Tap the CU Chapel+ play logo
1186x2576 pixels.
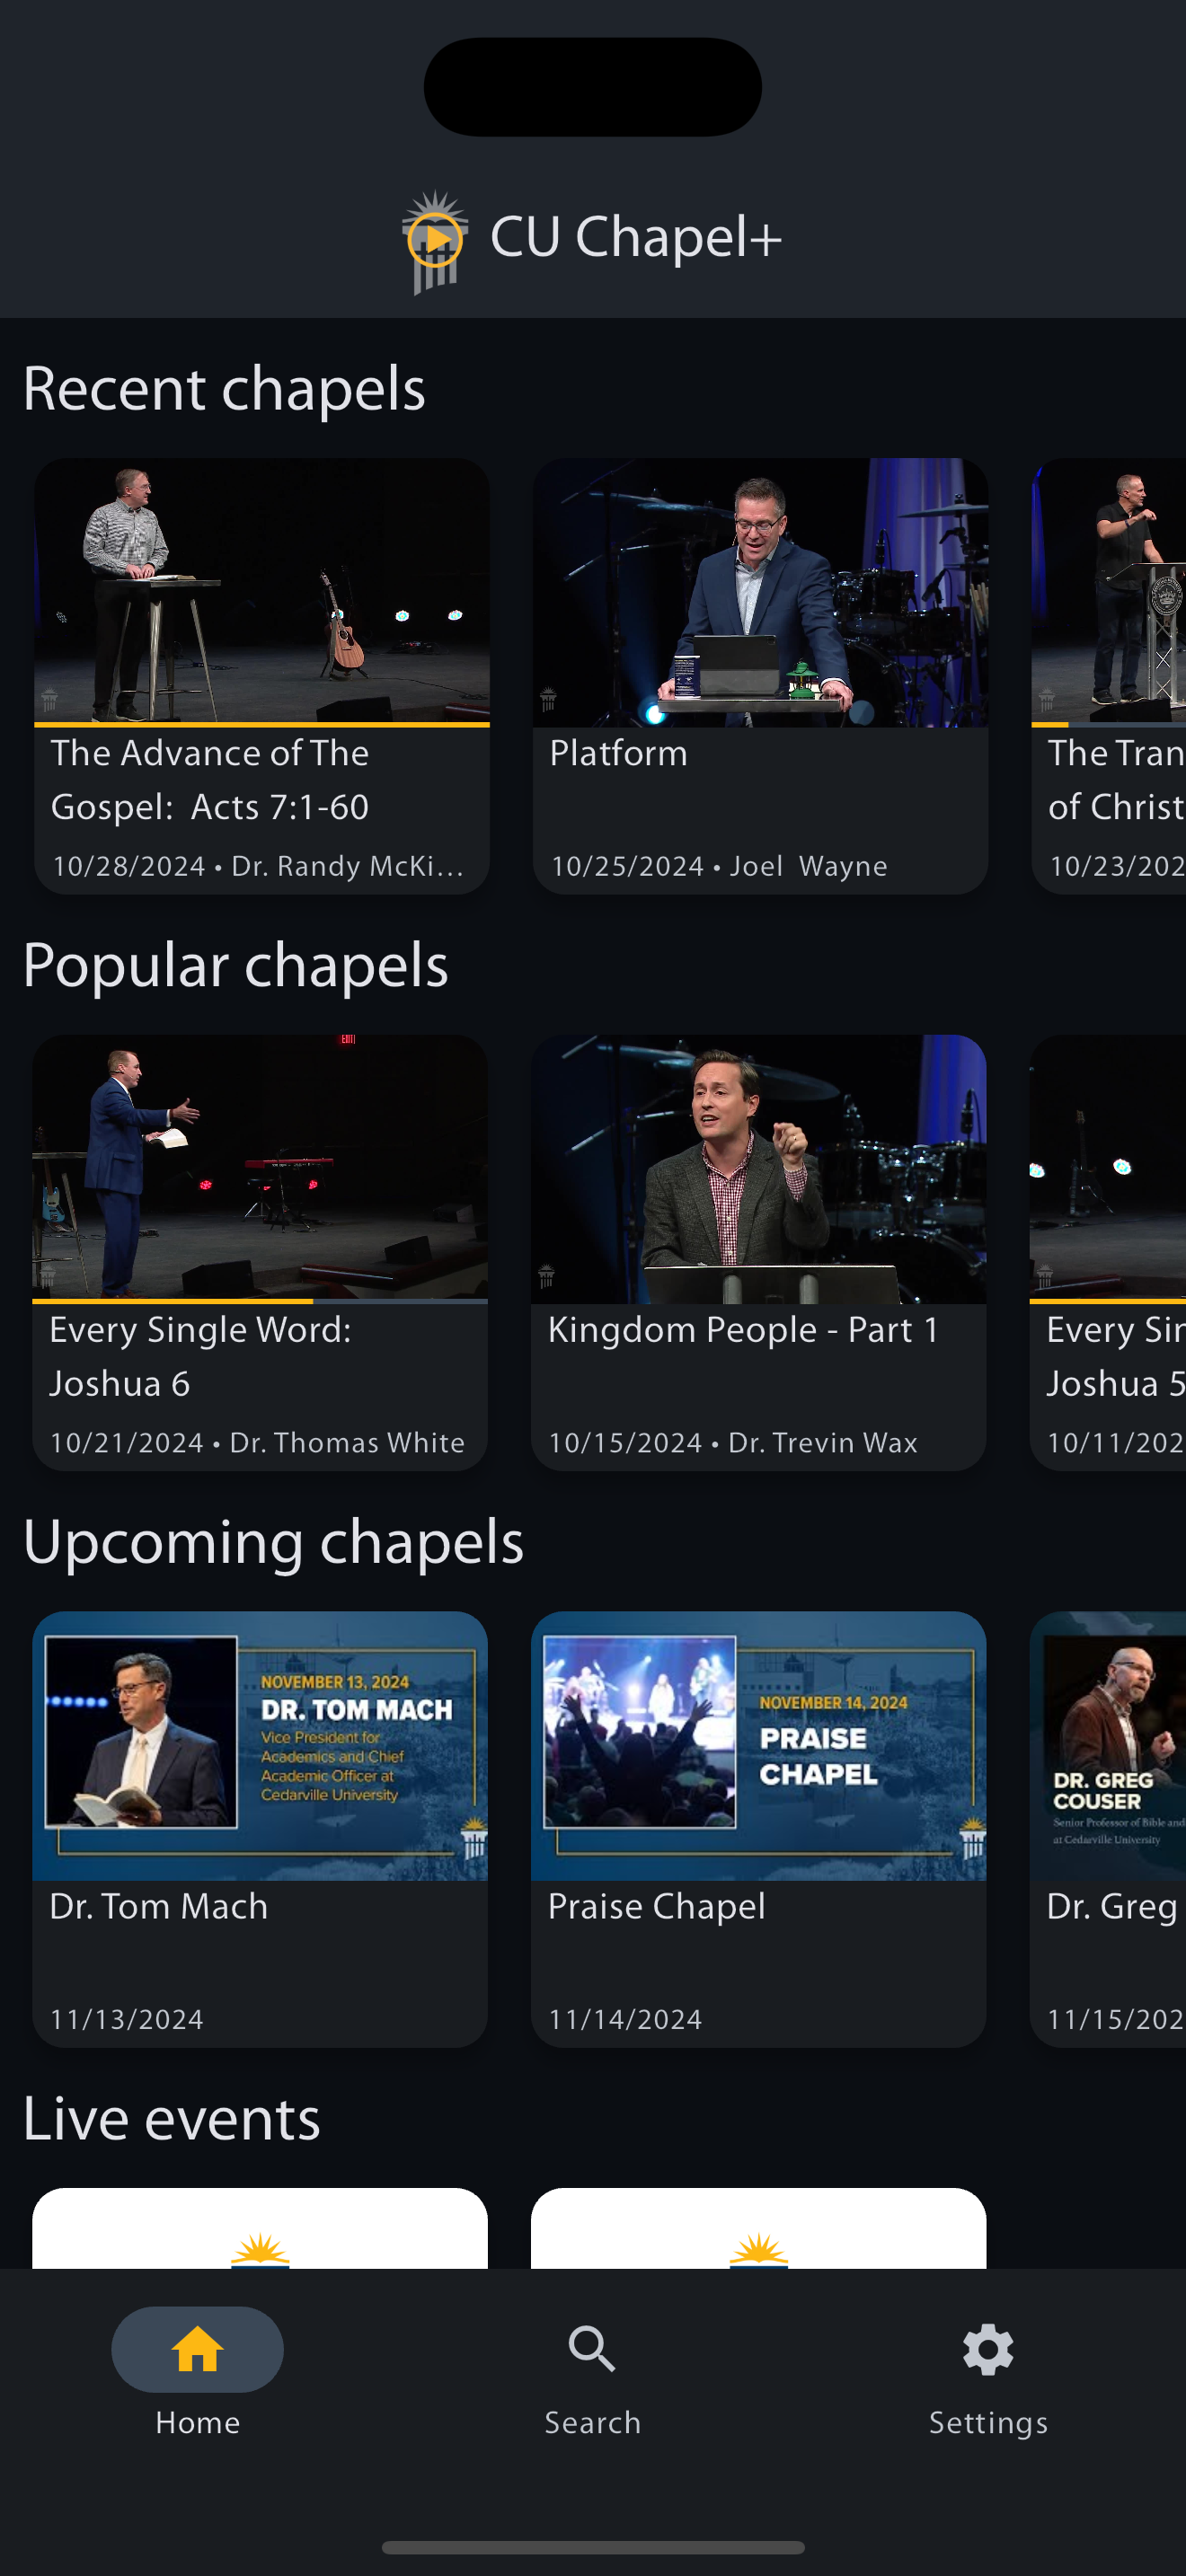click(435, 241)
